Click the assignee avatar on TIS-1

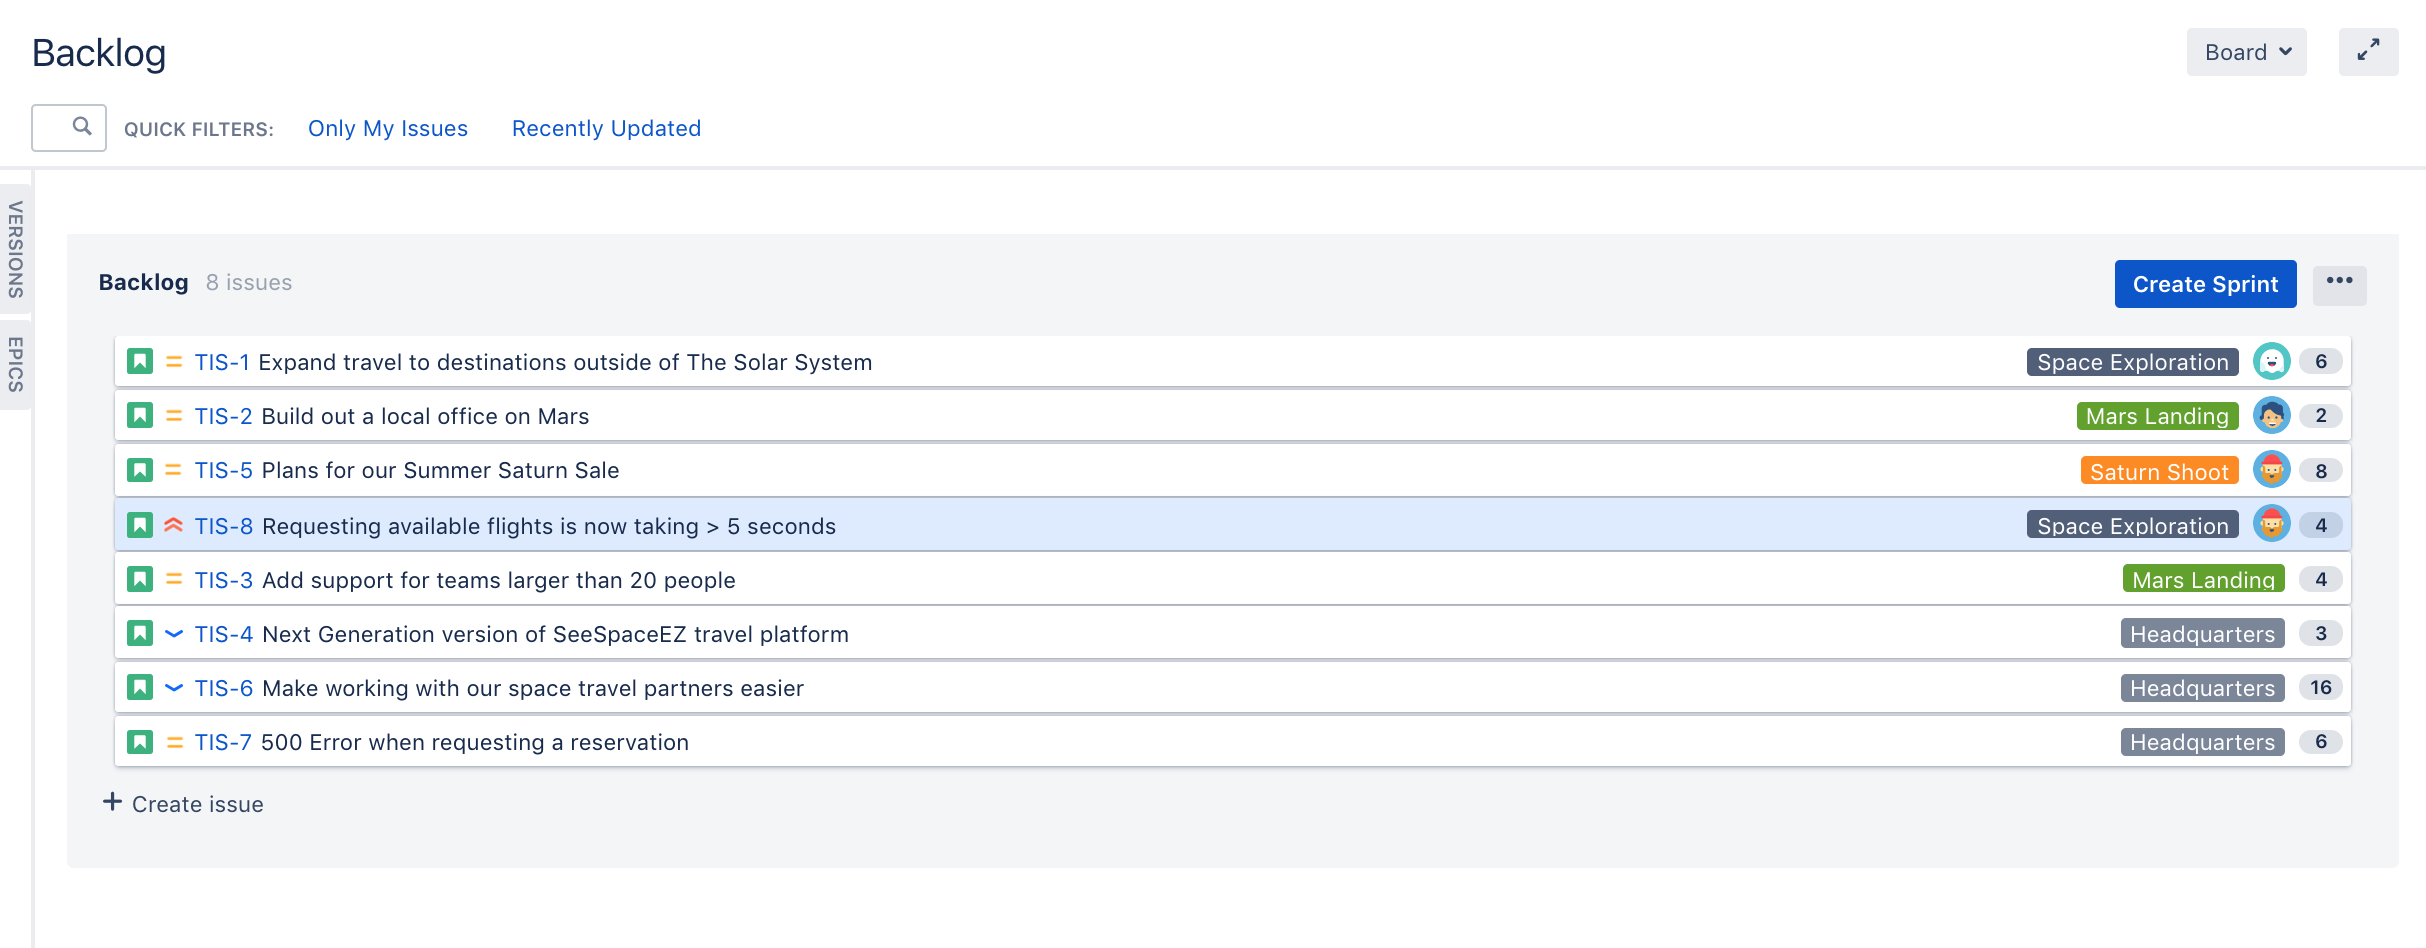2271,361
